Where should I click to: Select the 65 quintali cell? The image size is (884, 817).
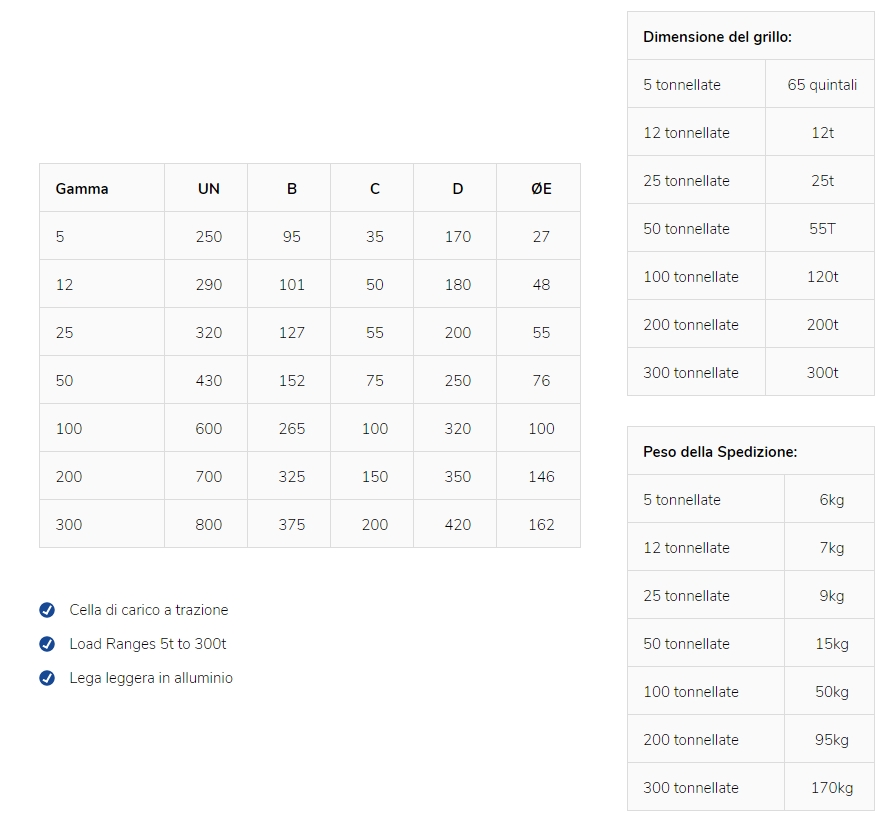[x=822, y=85]
